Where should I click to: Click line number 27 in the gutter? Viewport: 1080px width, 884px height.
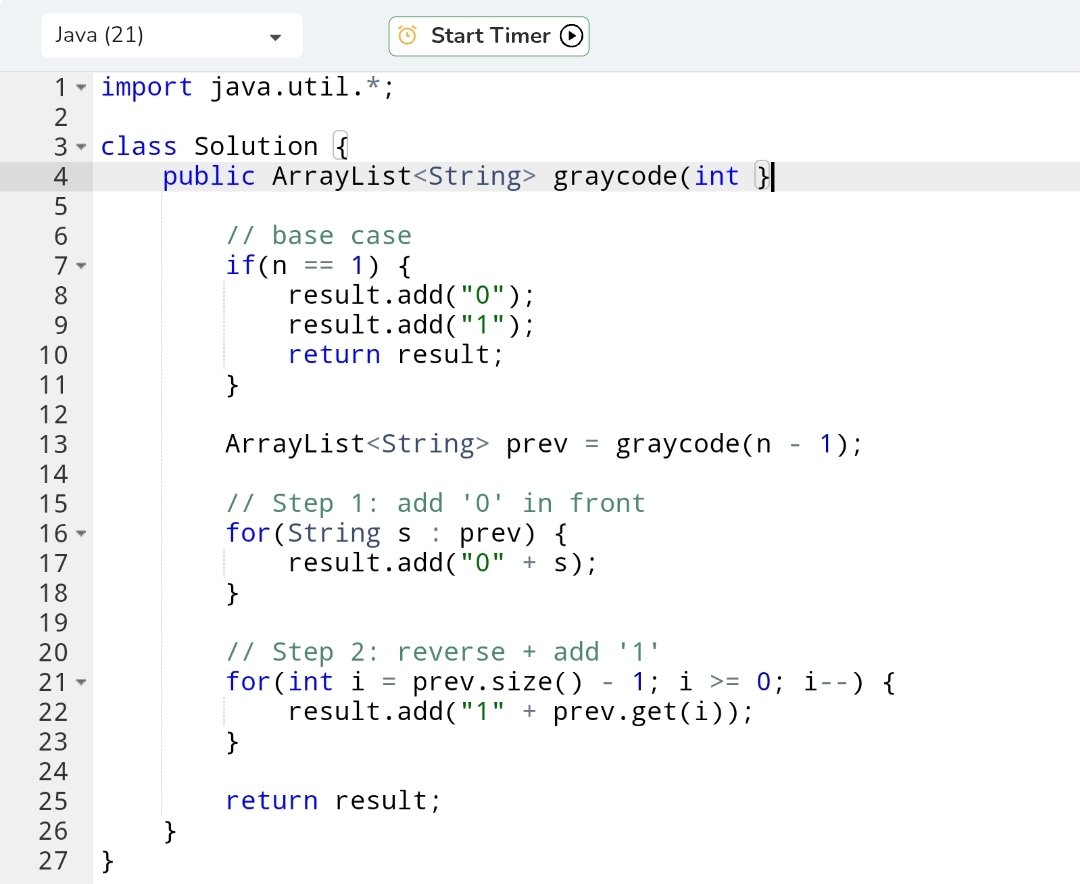click(53, 861)
